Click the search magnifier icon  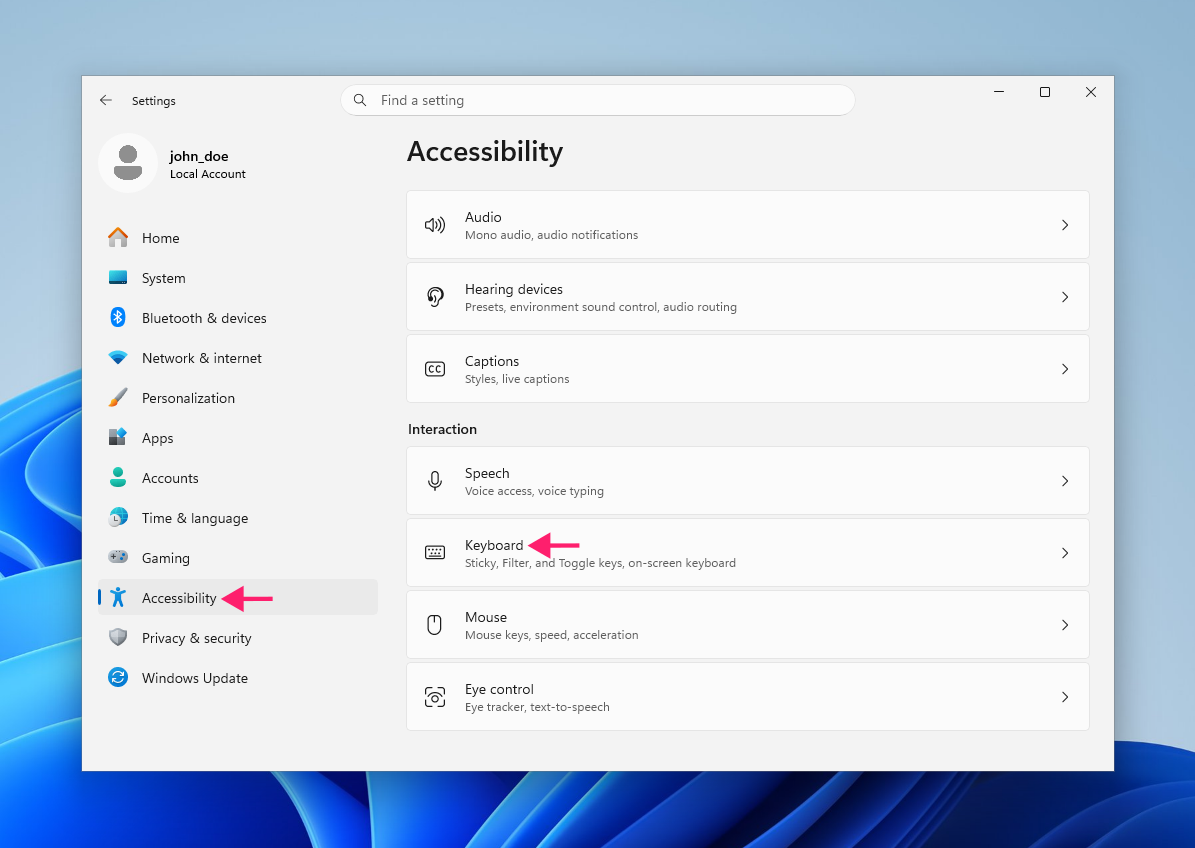(x=360, y=100)
